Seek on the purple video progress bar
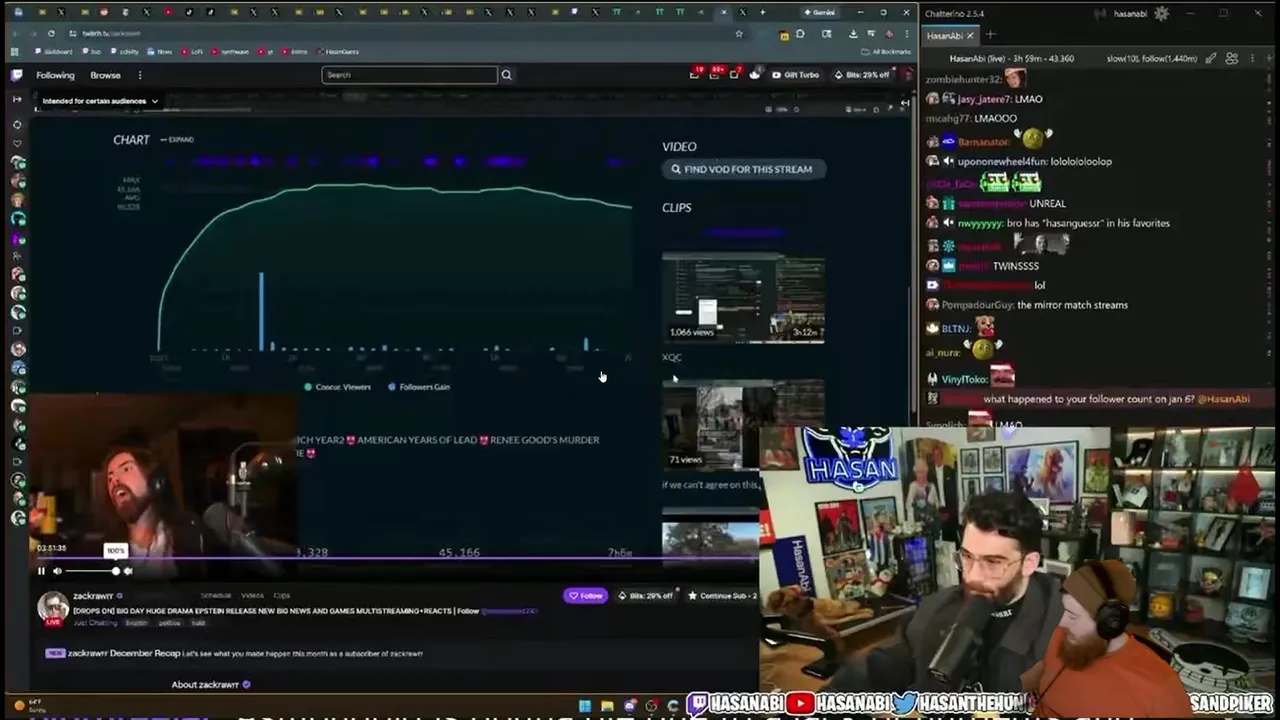 click(395, 558)
